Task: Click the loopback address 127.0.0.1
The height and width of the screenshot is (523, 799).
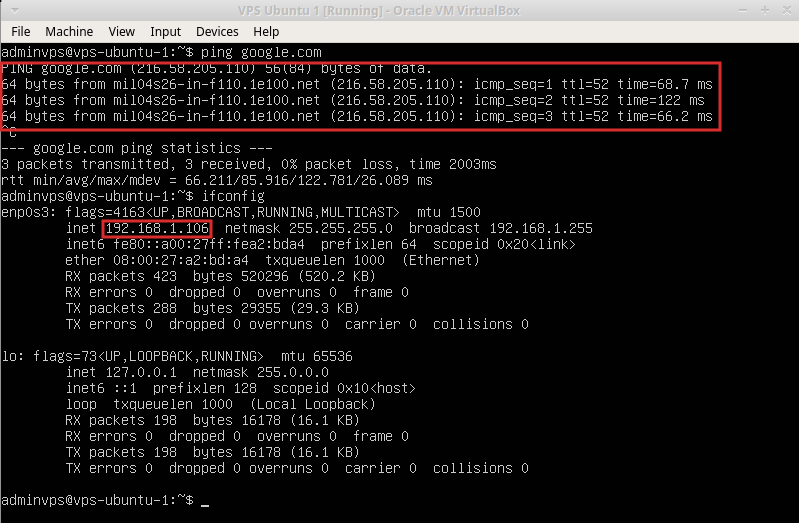Action: coord(141,372)
